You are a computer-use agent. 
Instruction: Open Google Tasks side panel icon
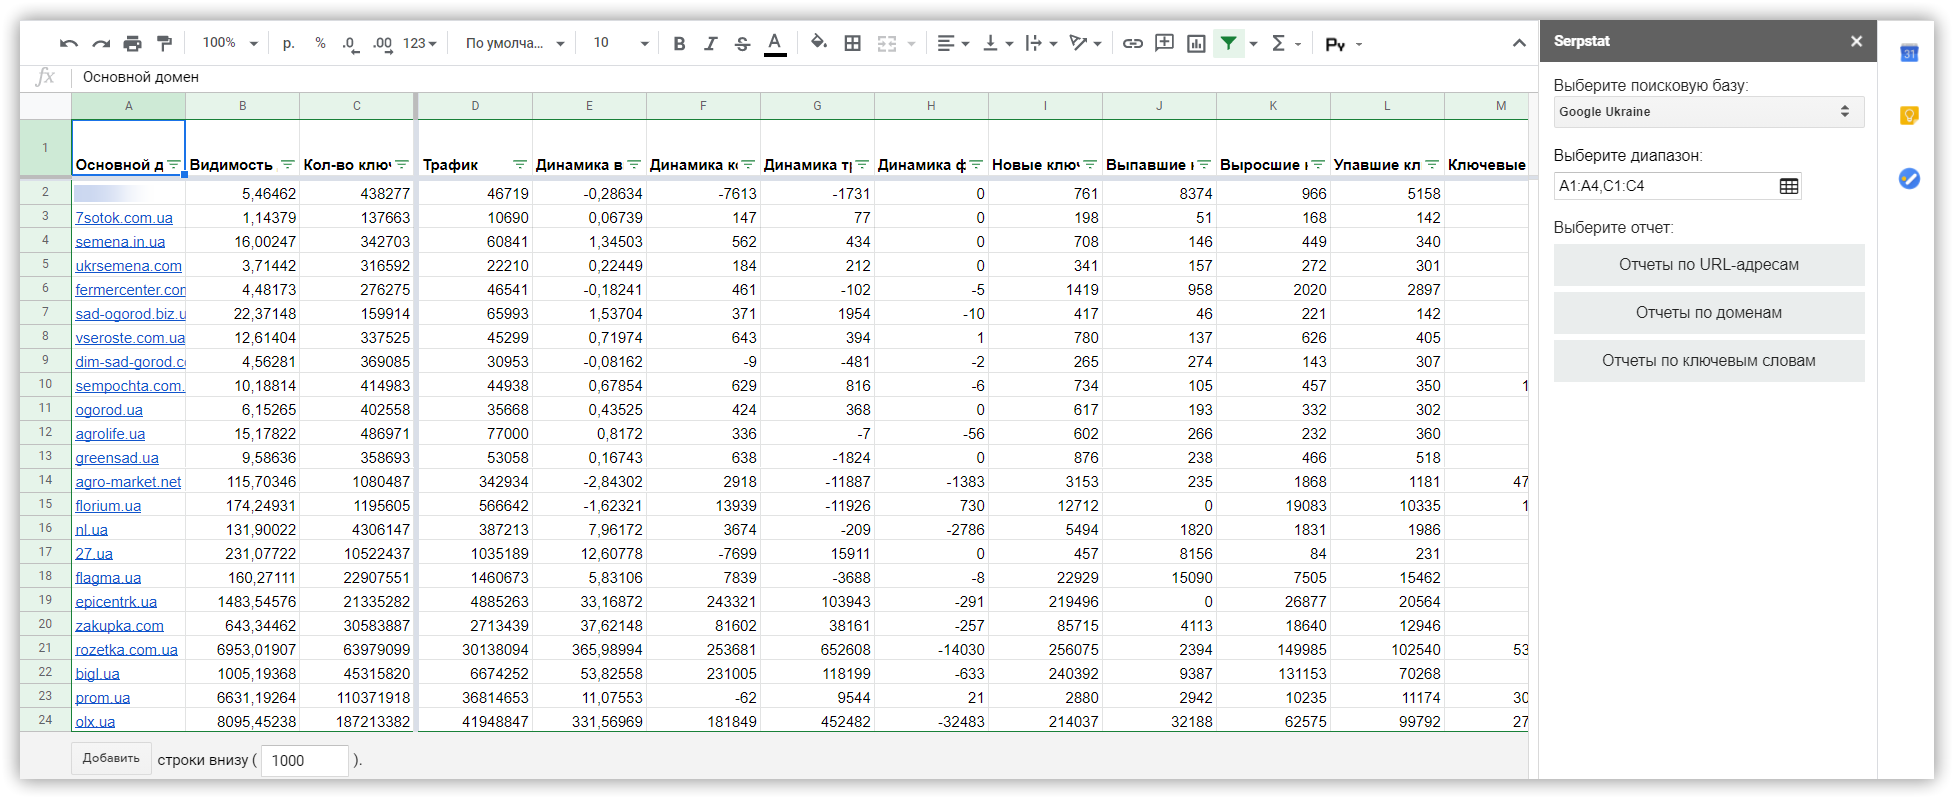(1909, 179)
